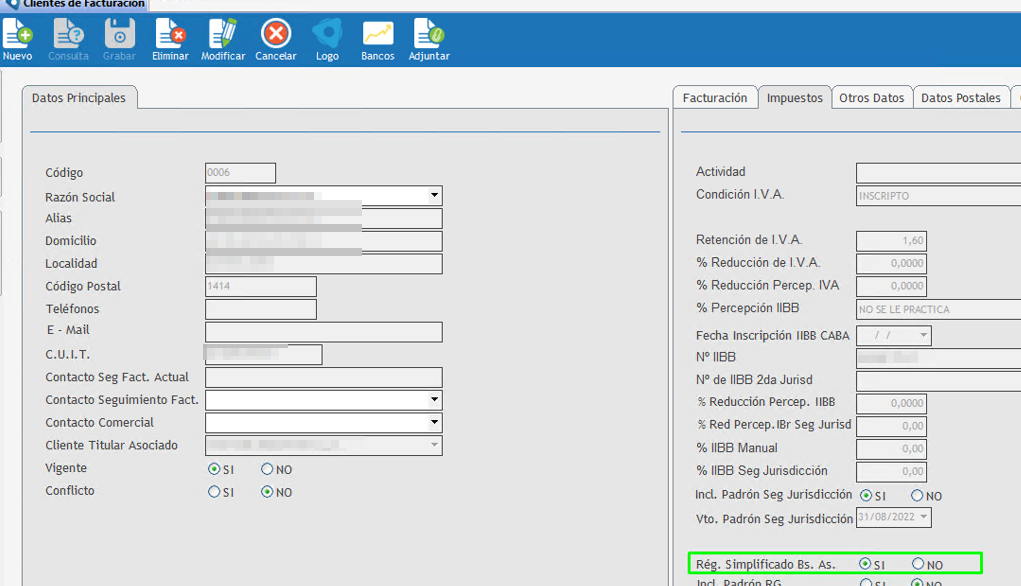Click the % Reducción de I.V.A. field
Image resolution: width=1021 pixels, height=586 pixels.
(891, 264)
